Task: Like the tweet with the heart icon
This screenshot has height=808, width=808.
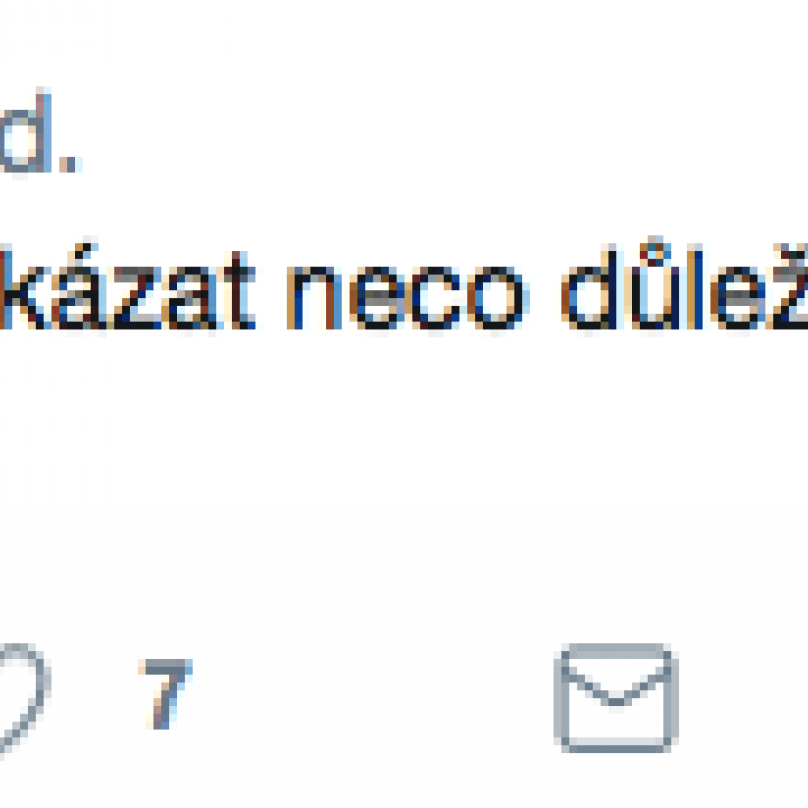Action: coord(23,698)
